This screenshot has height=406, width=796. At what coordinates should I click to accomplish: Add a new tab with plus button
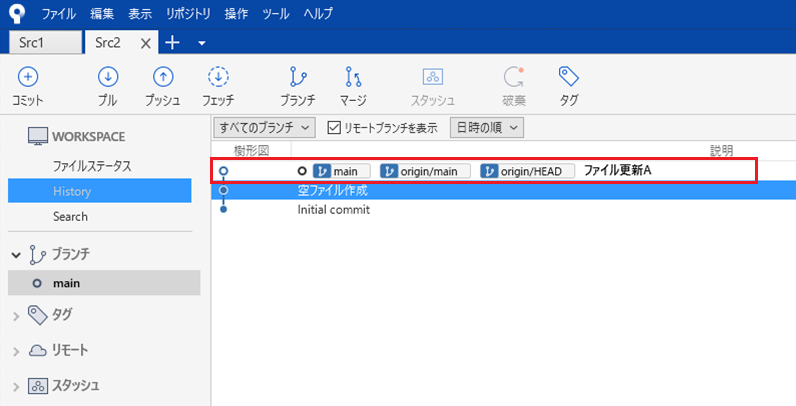[x=173, y=43]
